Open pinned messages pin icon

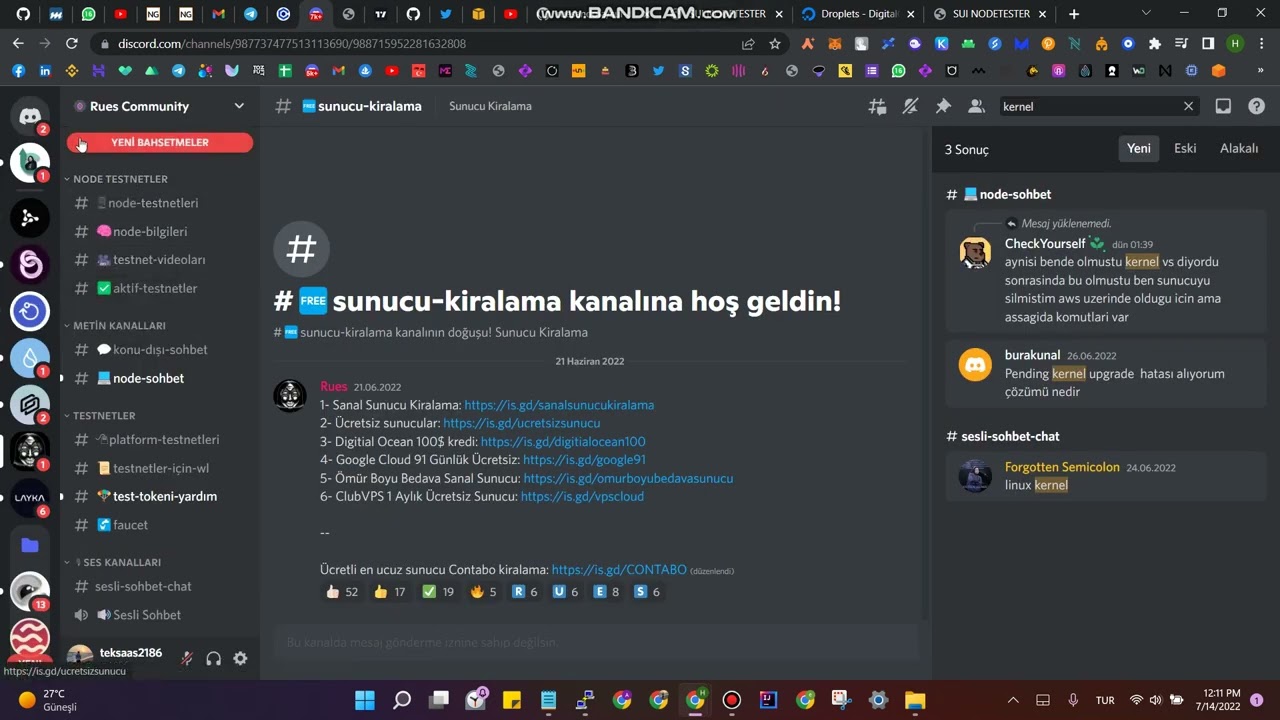click(x=943, y=106)
